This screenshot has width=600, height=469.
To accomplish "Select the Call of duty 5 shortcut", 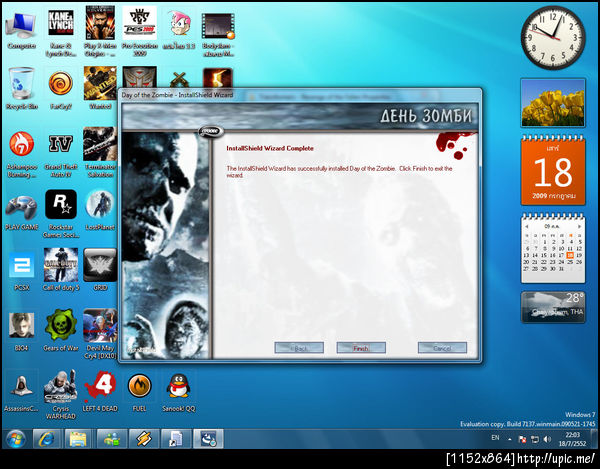I will coord(61,270).
